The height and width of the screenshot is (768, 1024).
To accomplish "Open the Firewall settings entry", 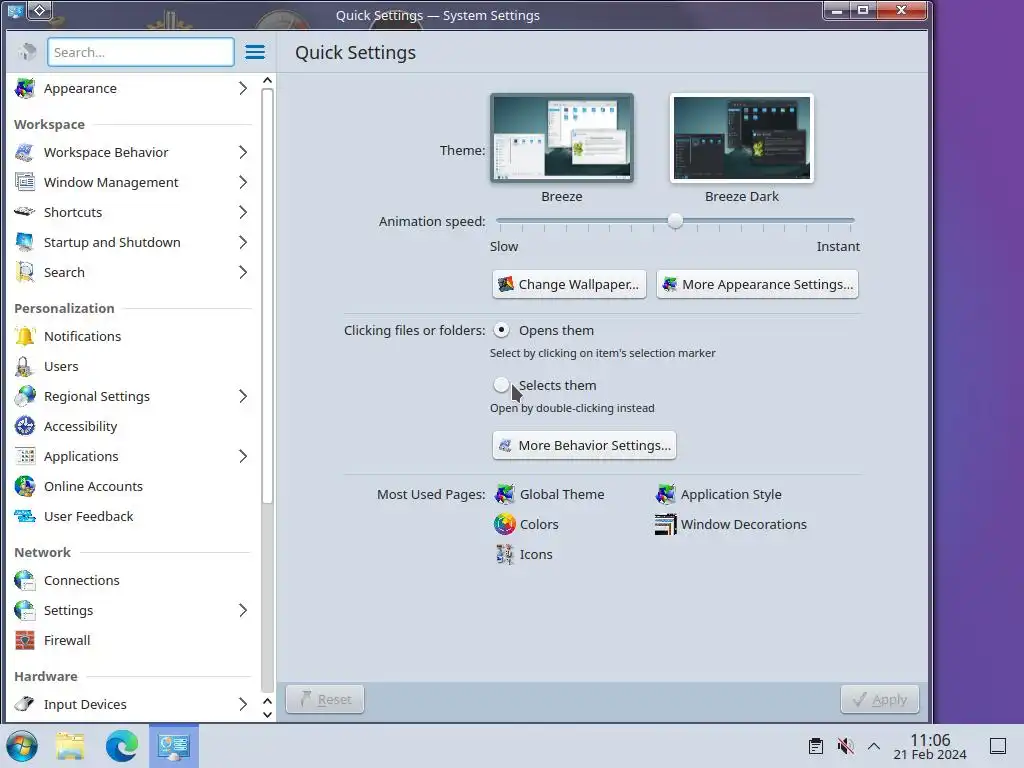I will coord(133,641).
